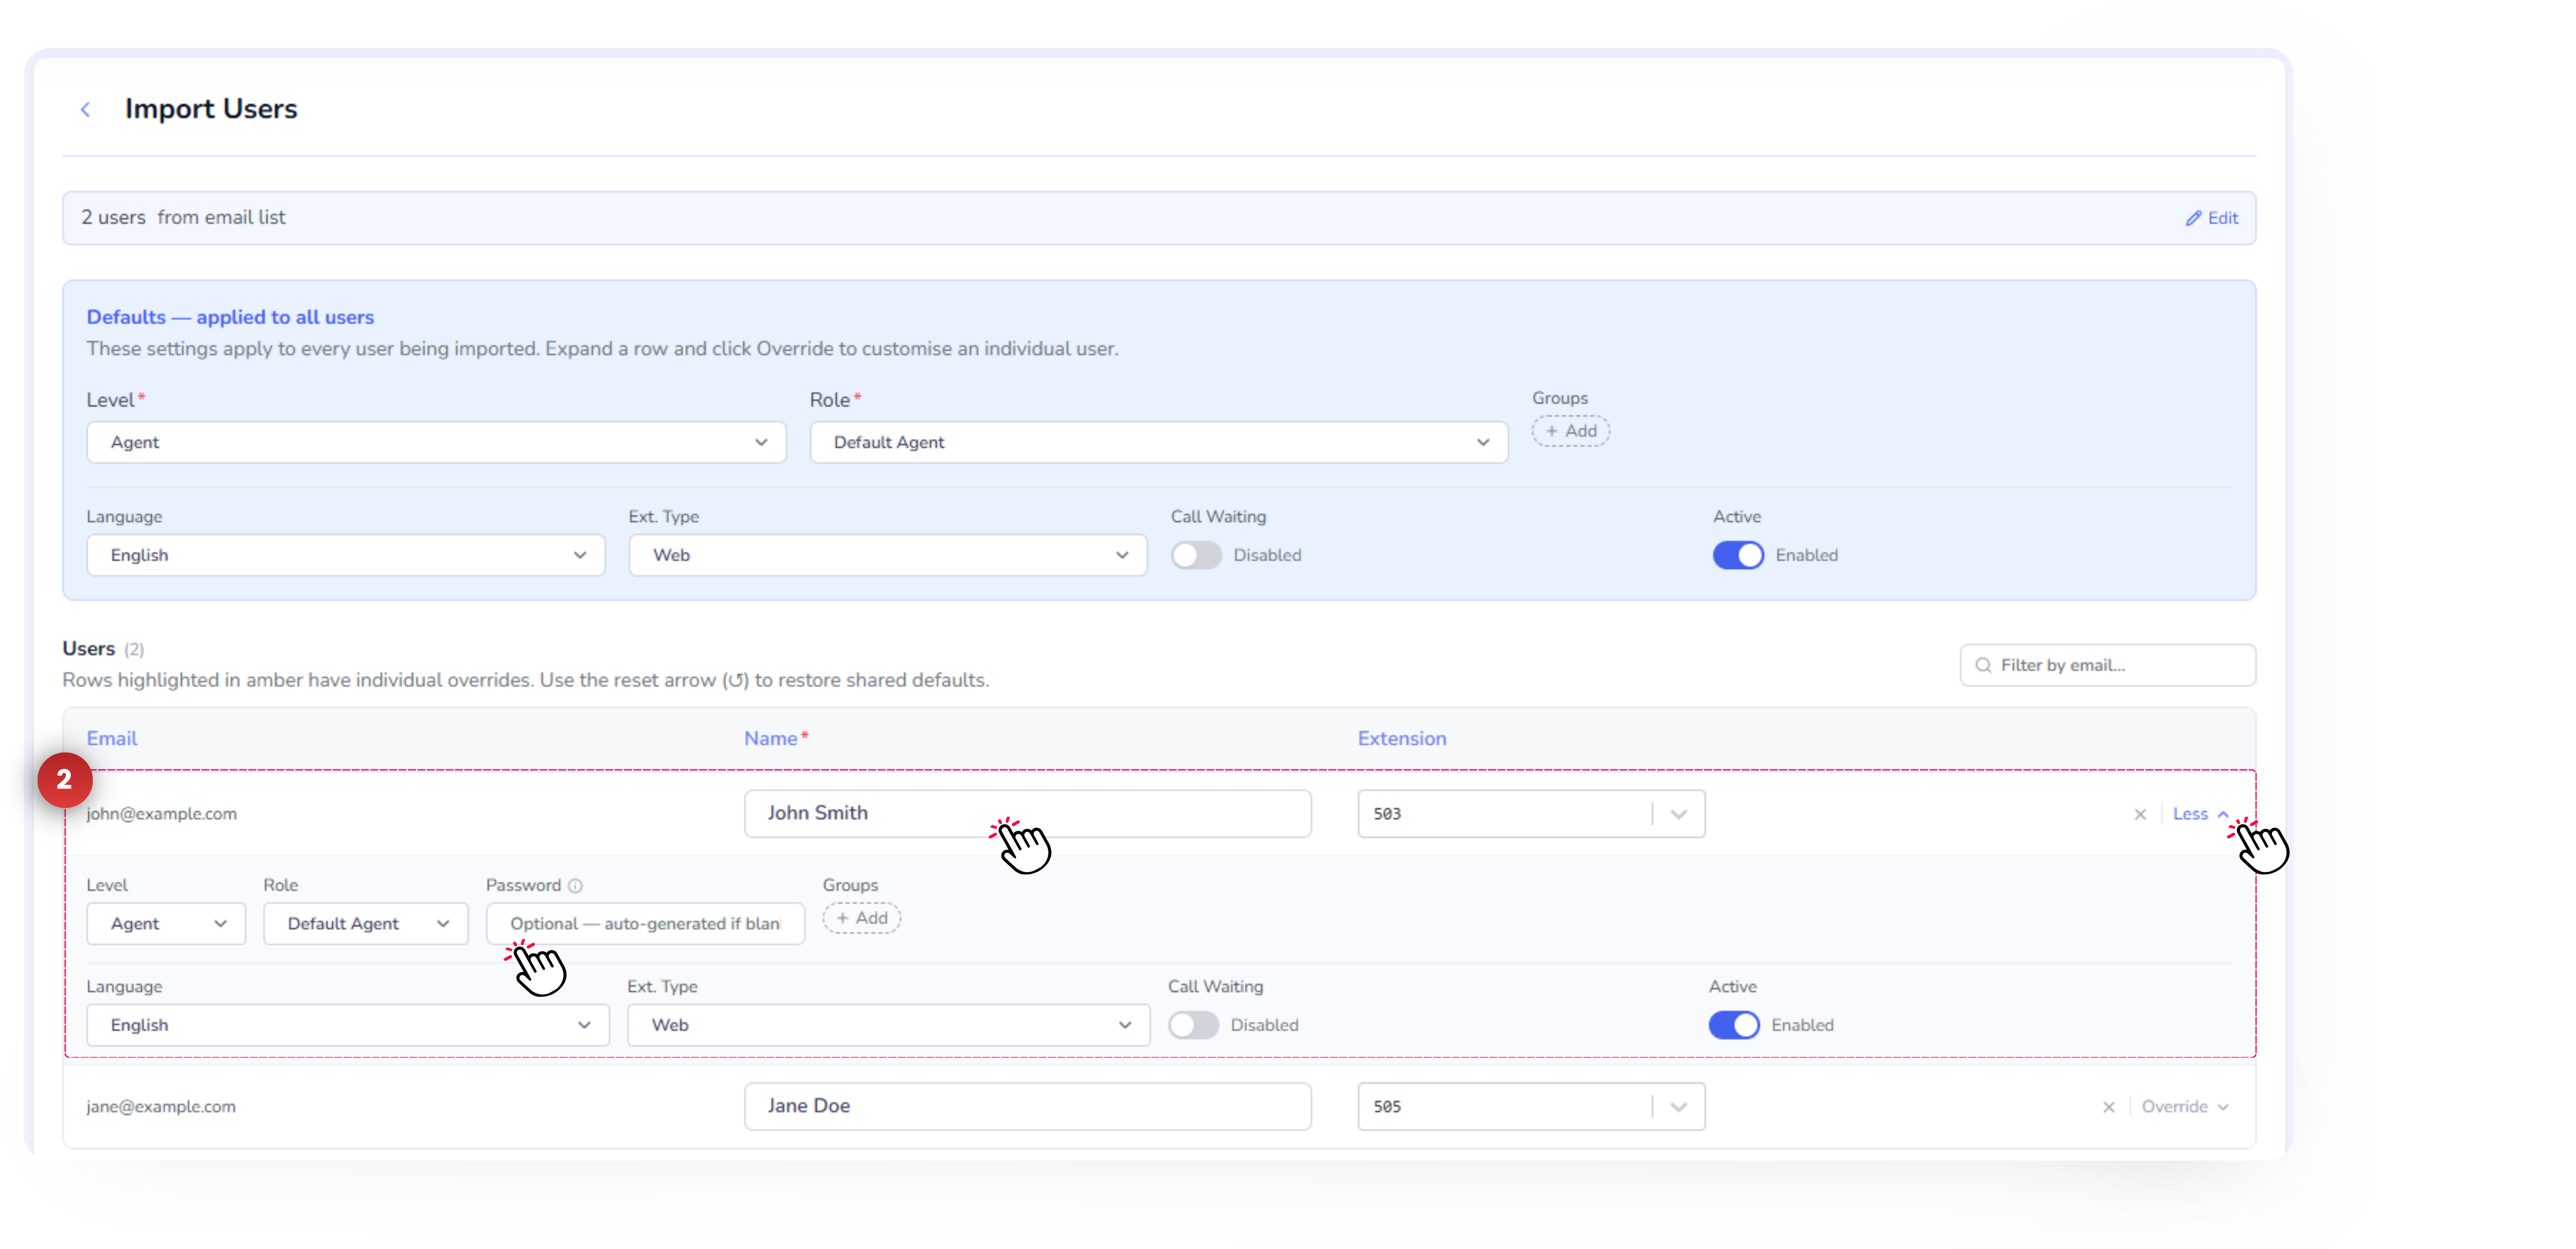Click the Password info icon
Viewport: 2576px width, 1249px height.
pos(575,886)
